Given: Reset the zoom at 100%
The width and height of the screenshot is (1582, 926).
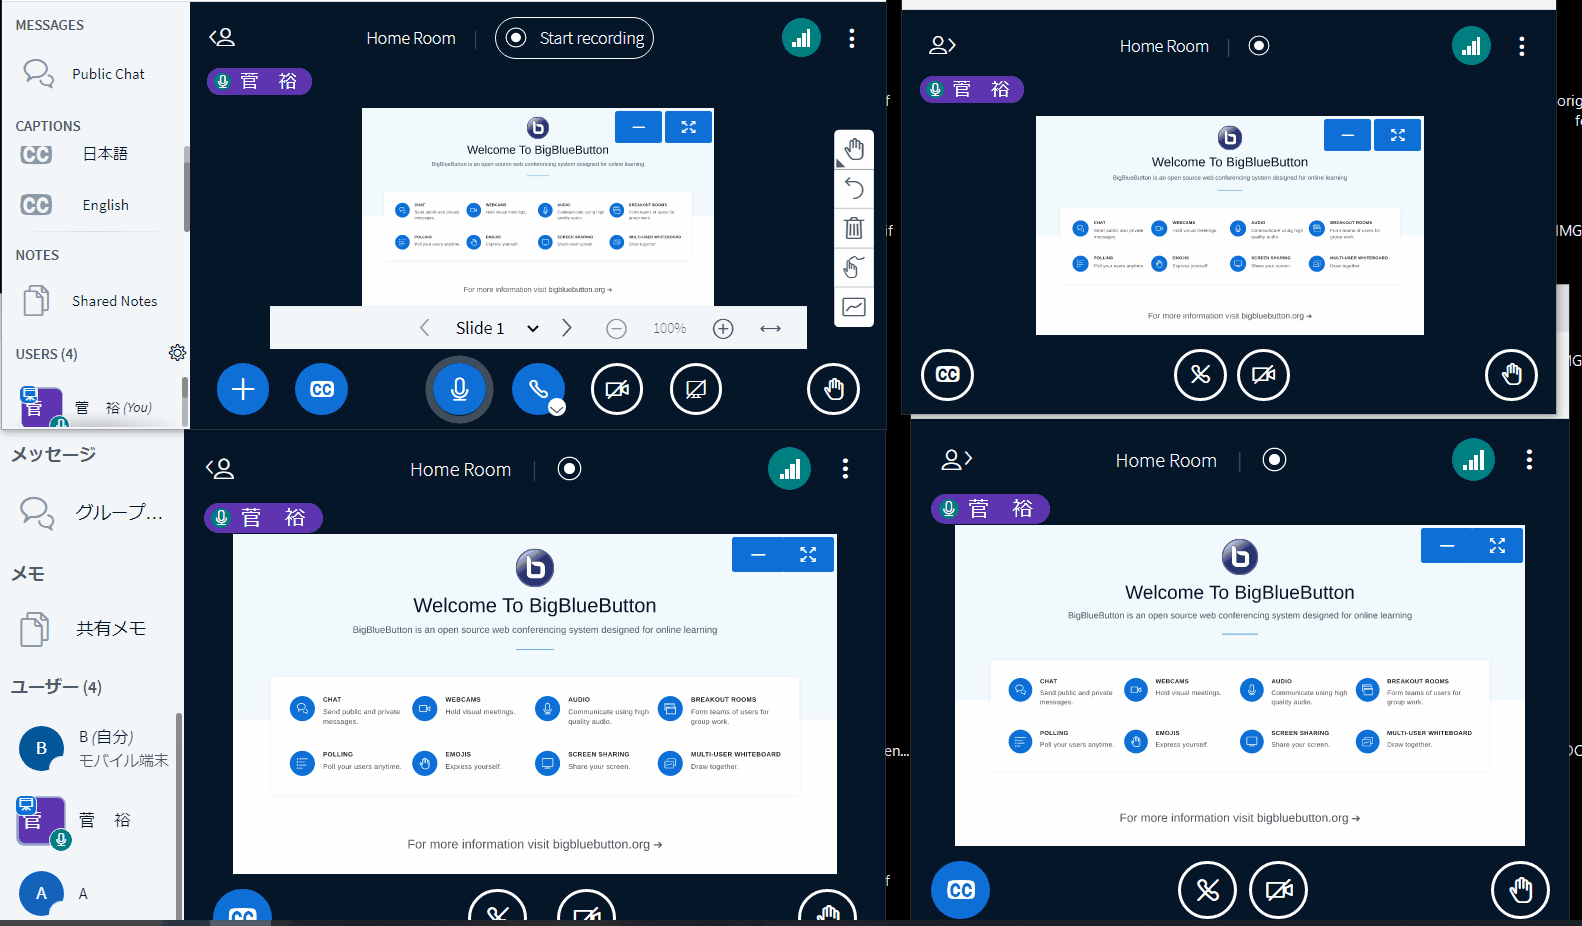Looking at the screenshot, I should [670, 328].
